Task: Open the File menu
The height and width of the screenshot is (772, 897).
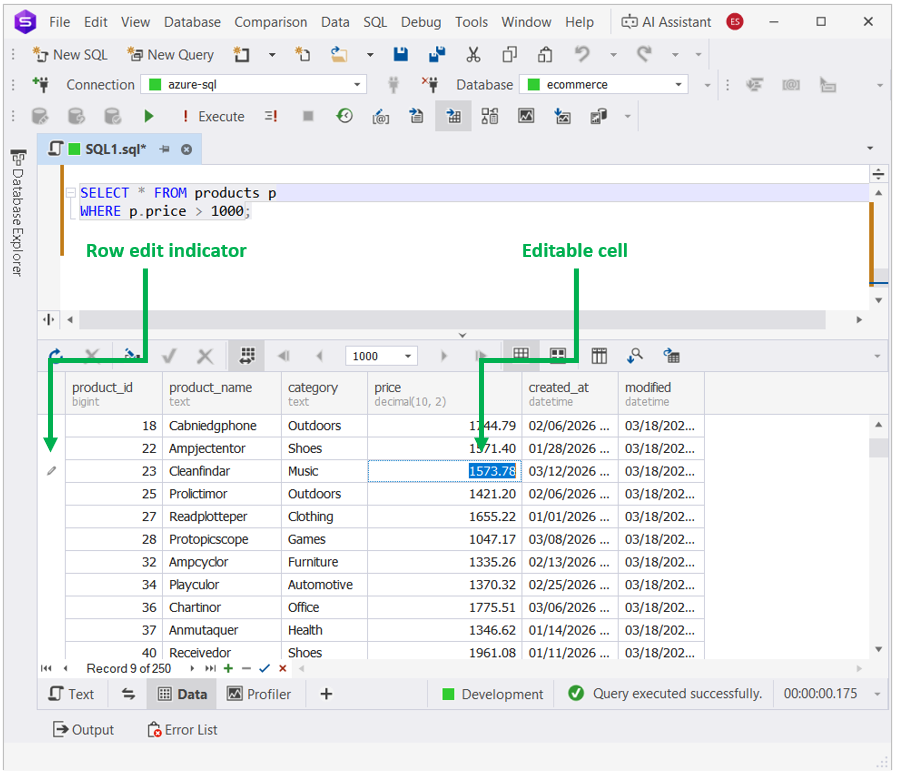Action: (59, 22)
